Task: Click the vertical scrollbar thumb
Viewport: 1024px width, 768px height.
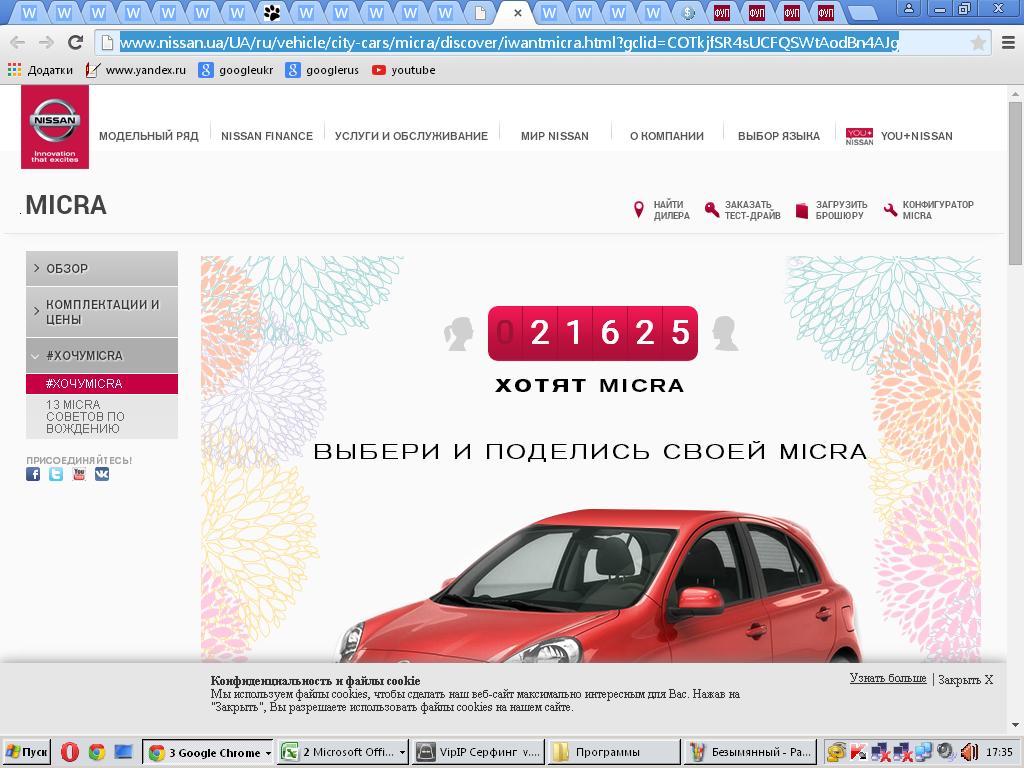Action: (1016, 183)
